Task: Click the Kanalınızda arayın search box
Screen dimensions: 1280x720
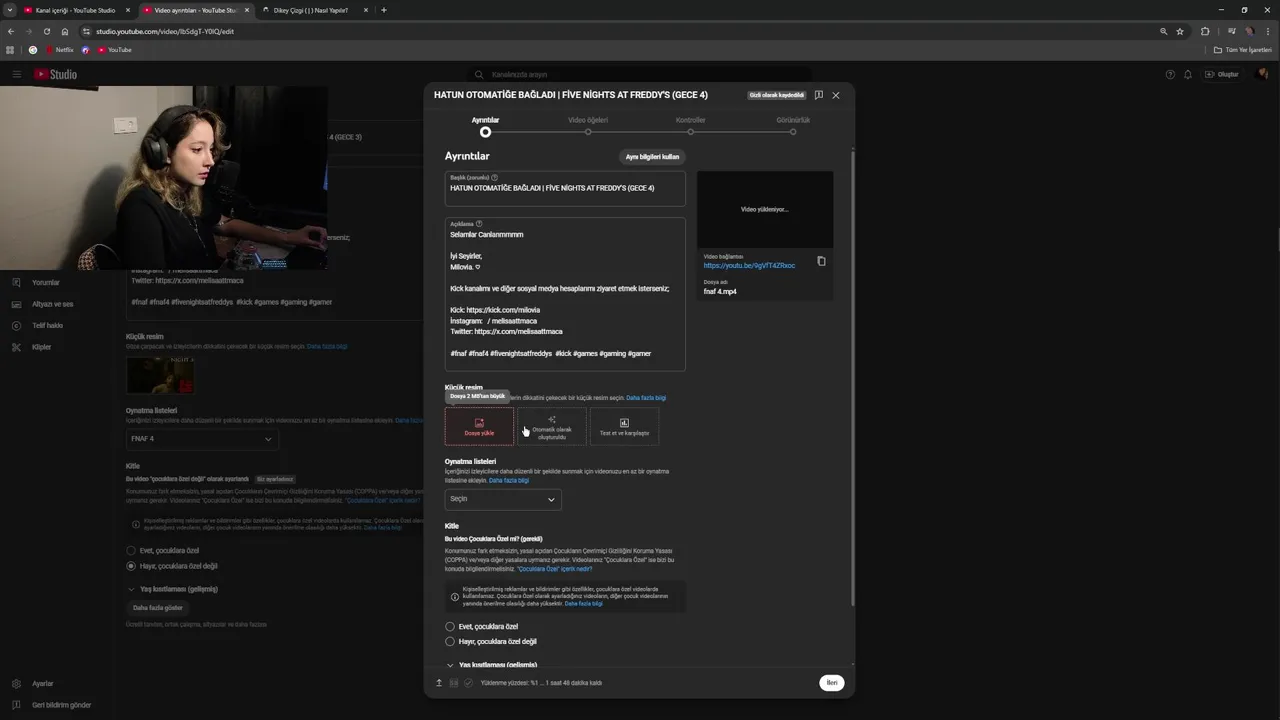Action: (x=640, y=74)
